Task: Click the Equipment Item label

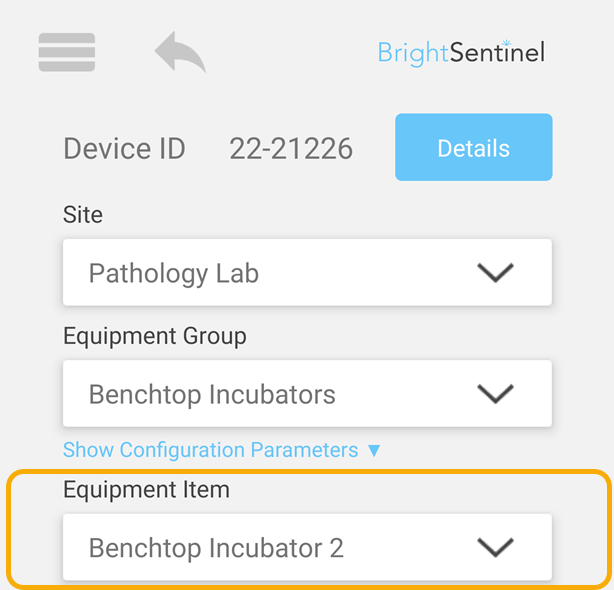Action: [146, 490]
